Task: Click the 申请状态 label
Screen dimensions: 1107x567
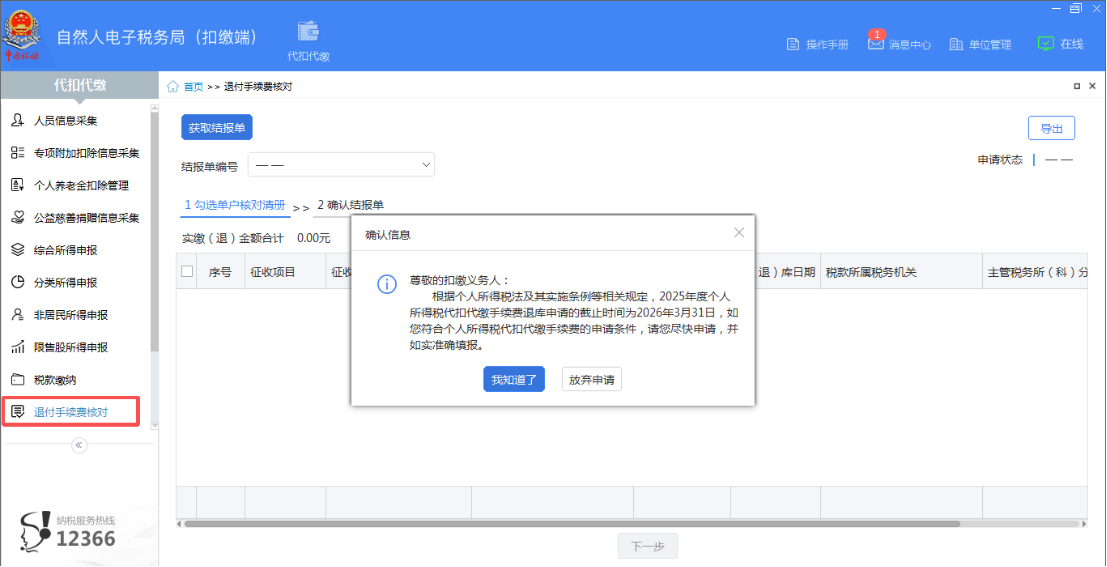Action: coord(1000,160)
